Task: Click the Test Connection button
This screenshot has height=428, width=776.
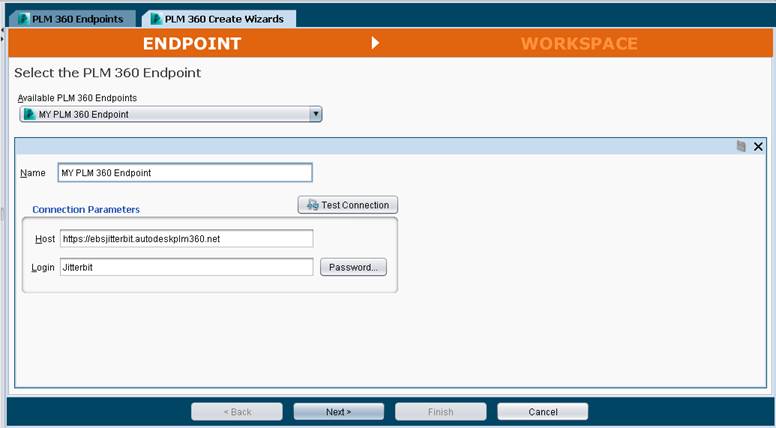Action: pos(348,205)
